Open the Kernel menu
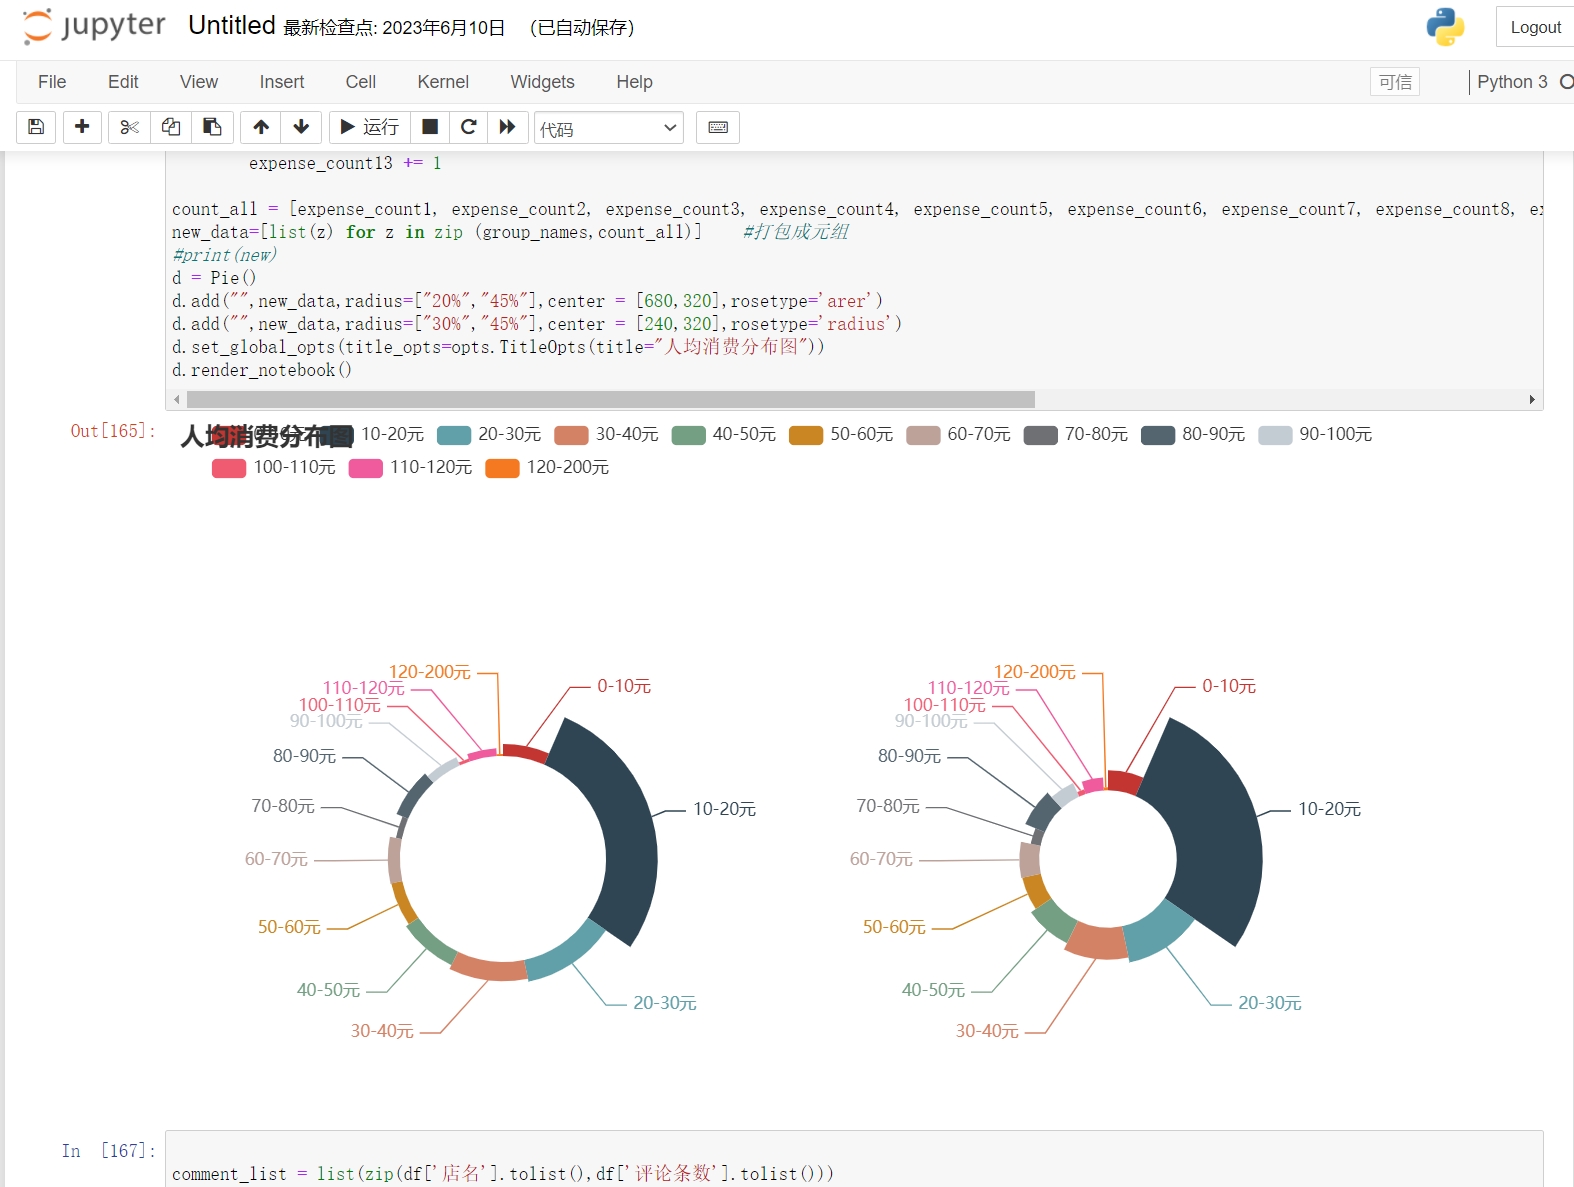Image resolution: width=1574 pixels, height=1187 pixels. [443, 82]
